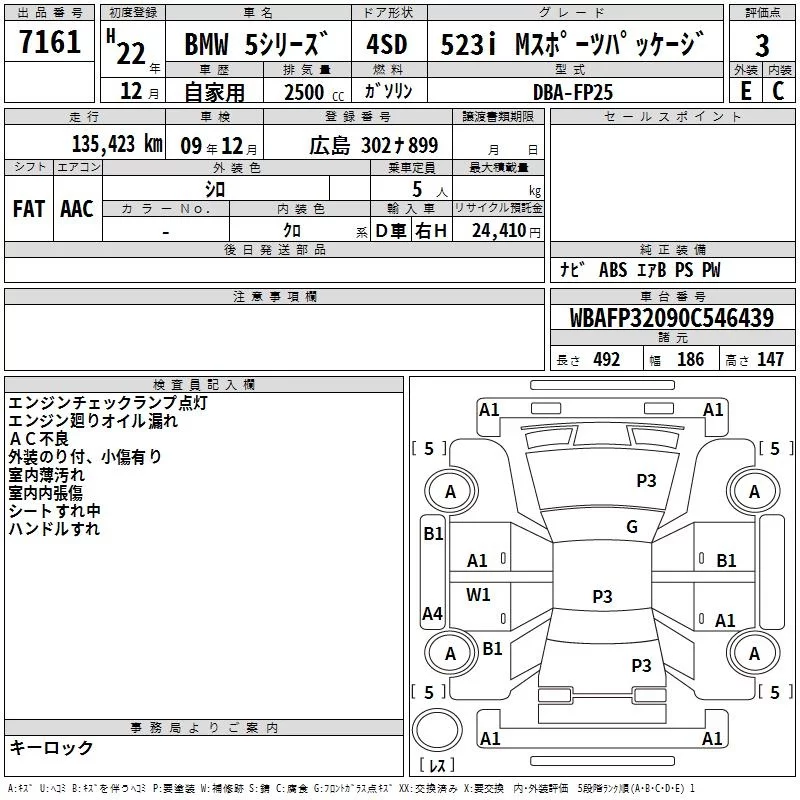Image resolution: width=800 pixels, height=800 pixels.
Task: Click width value 186
Action: pos(690,360)
